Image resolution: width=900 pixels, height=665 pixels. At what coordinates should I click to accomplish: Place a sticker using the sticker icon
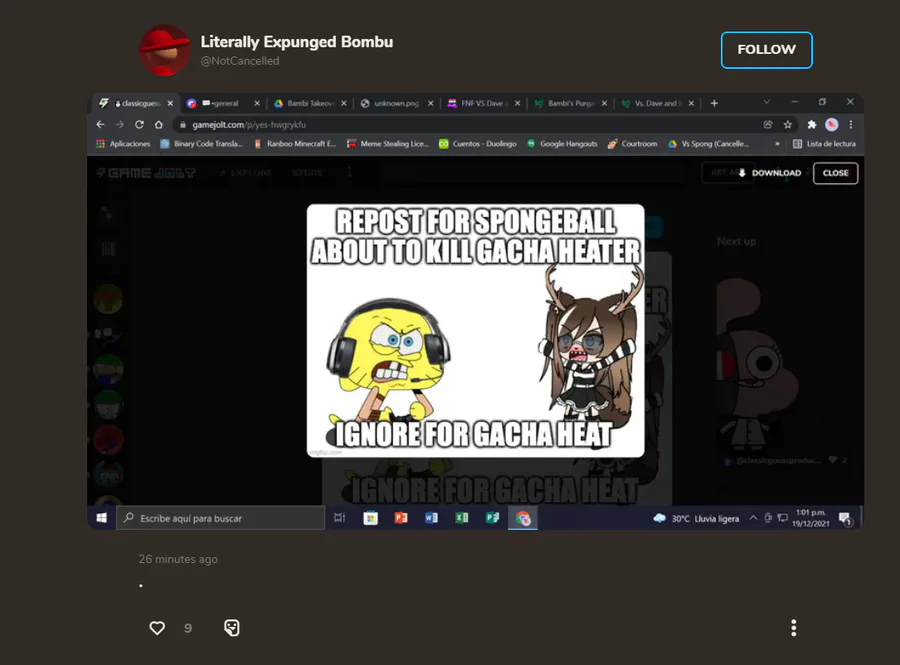[x=232, y=628]
